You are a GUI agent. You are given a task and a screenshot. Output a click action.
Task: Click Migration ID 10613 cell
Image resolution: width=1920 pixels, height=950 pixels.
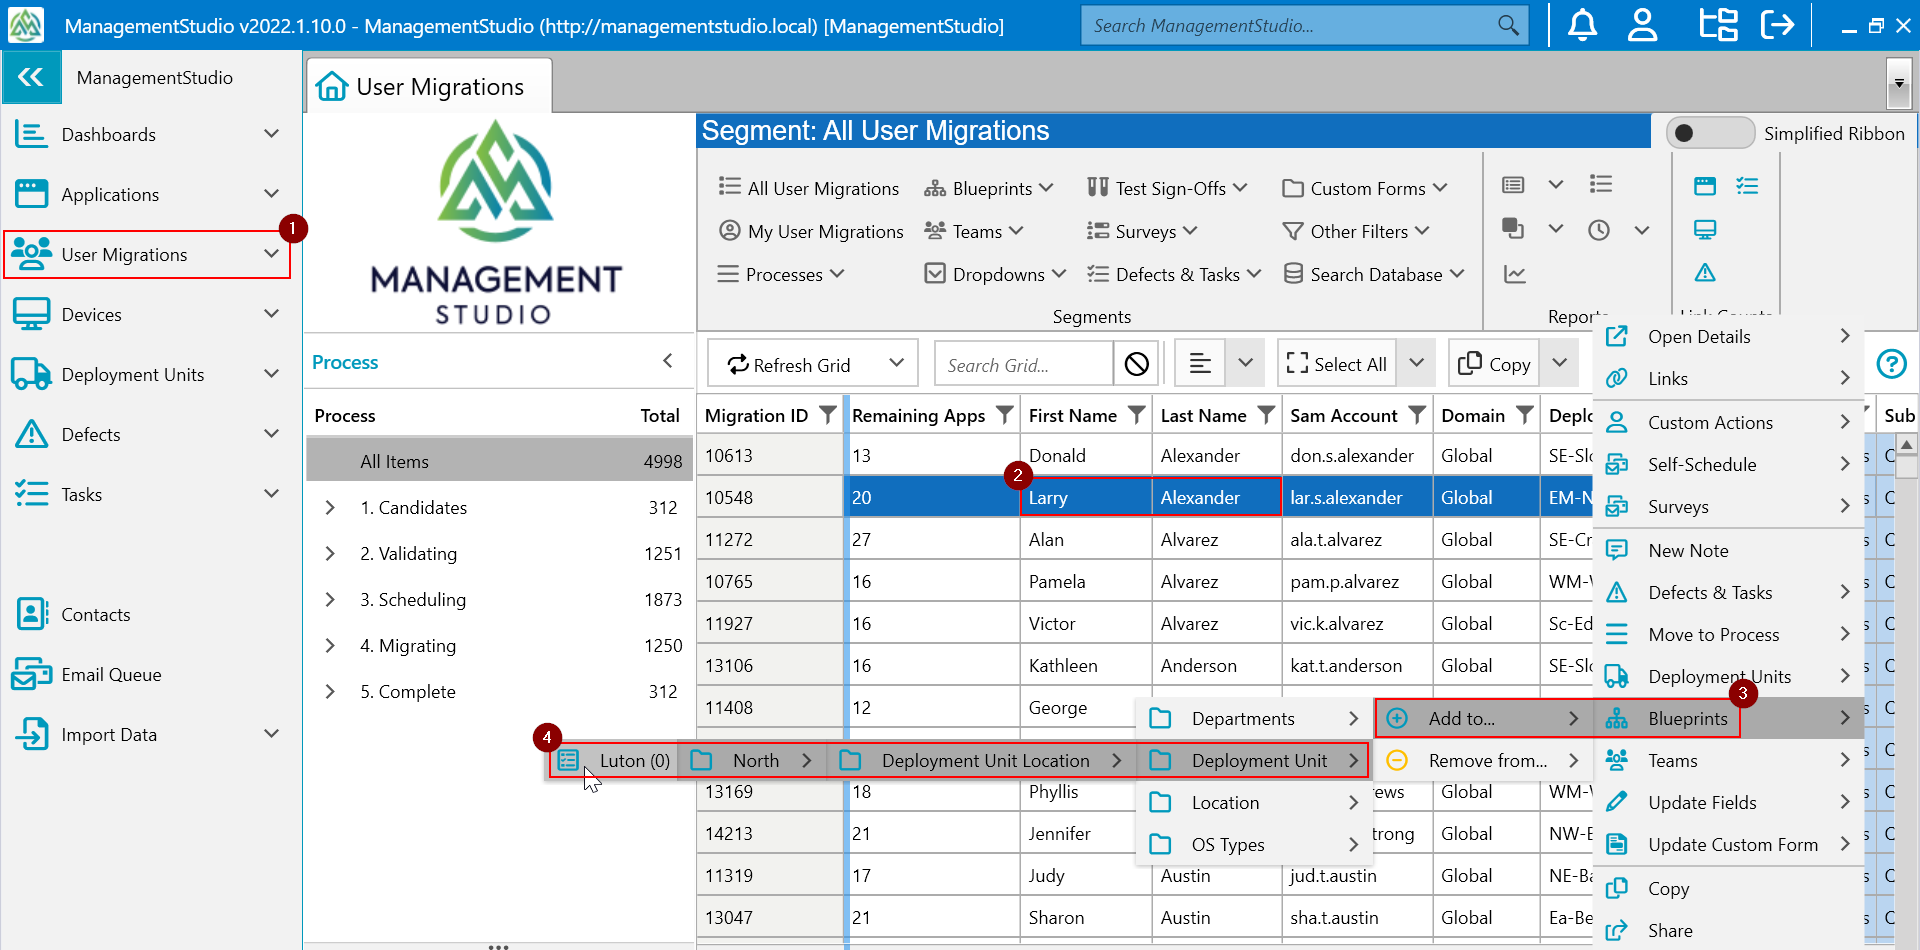pos(770,456)
